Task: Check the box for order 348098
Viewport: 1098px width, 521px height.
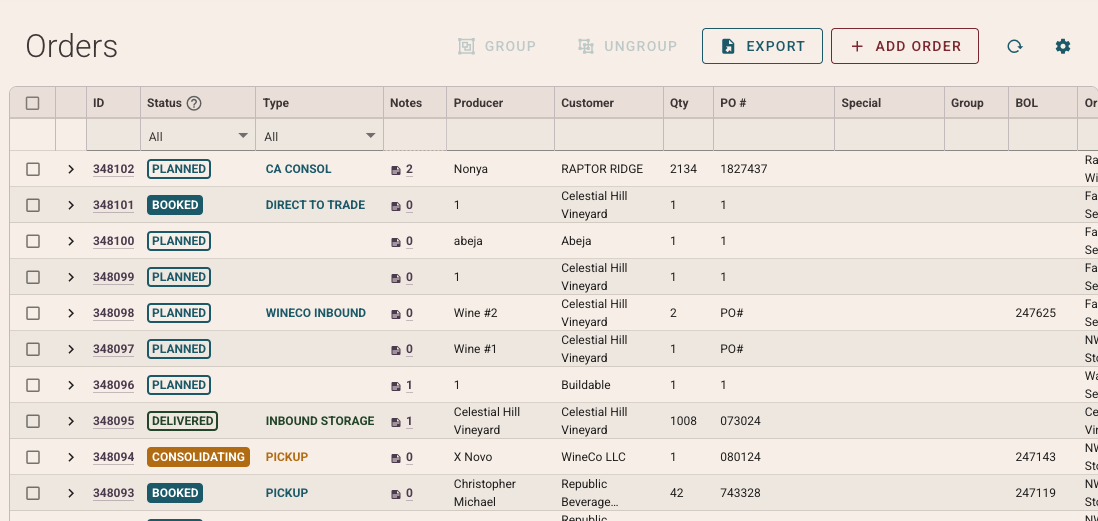Action: click(33, 313)
